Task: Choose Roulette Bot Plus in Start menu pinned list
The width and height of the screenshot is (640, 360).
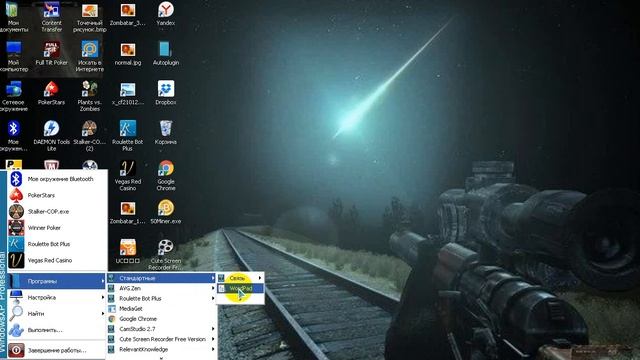Action: point(57,244)
